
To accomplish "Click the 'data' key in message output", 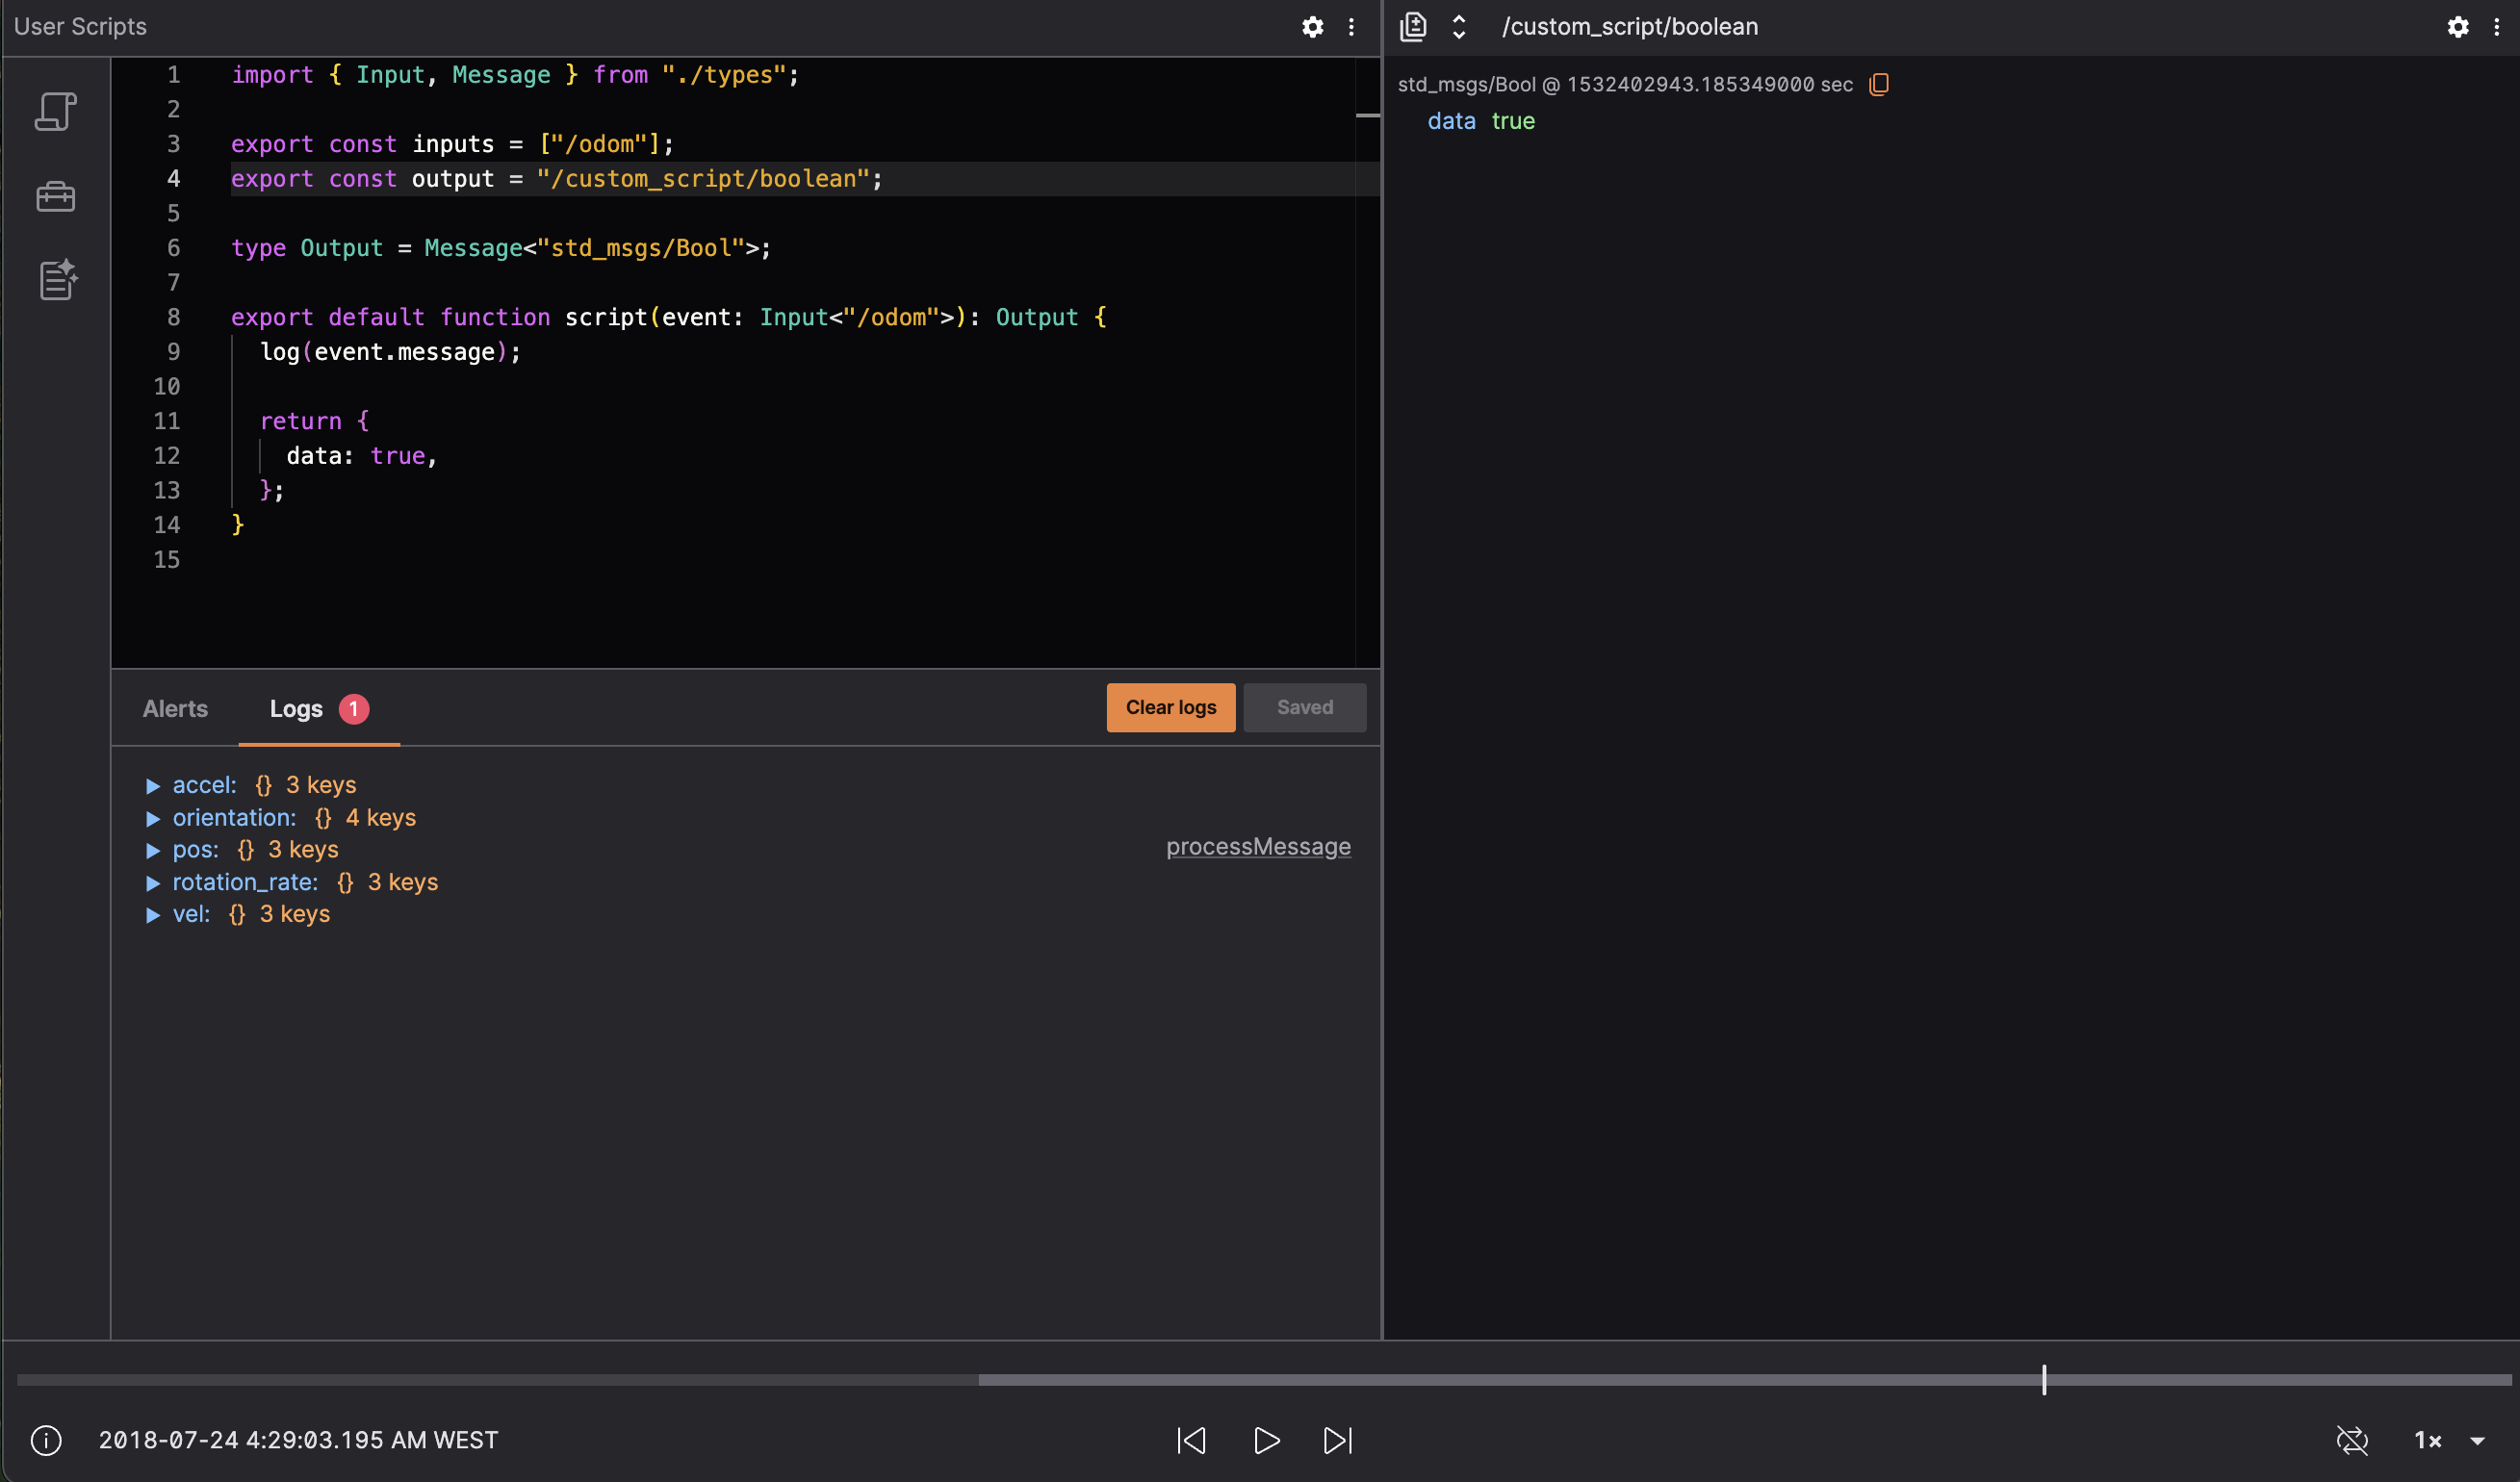I will [x=1451, y=121].
